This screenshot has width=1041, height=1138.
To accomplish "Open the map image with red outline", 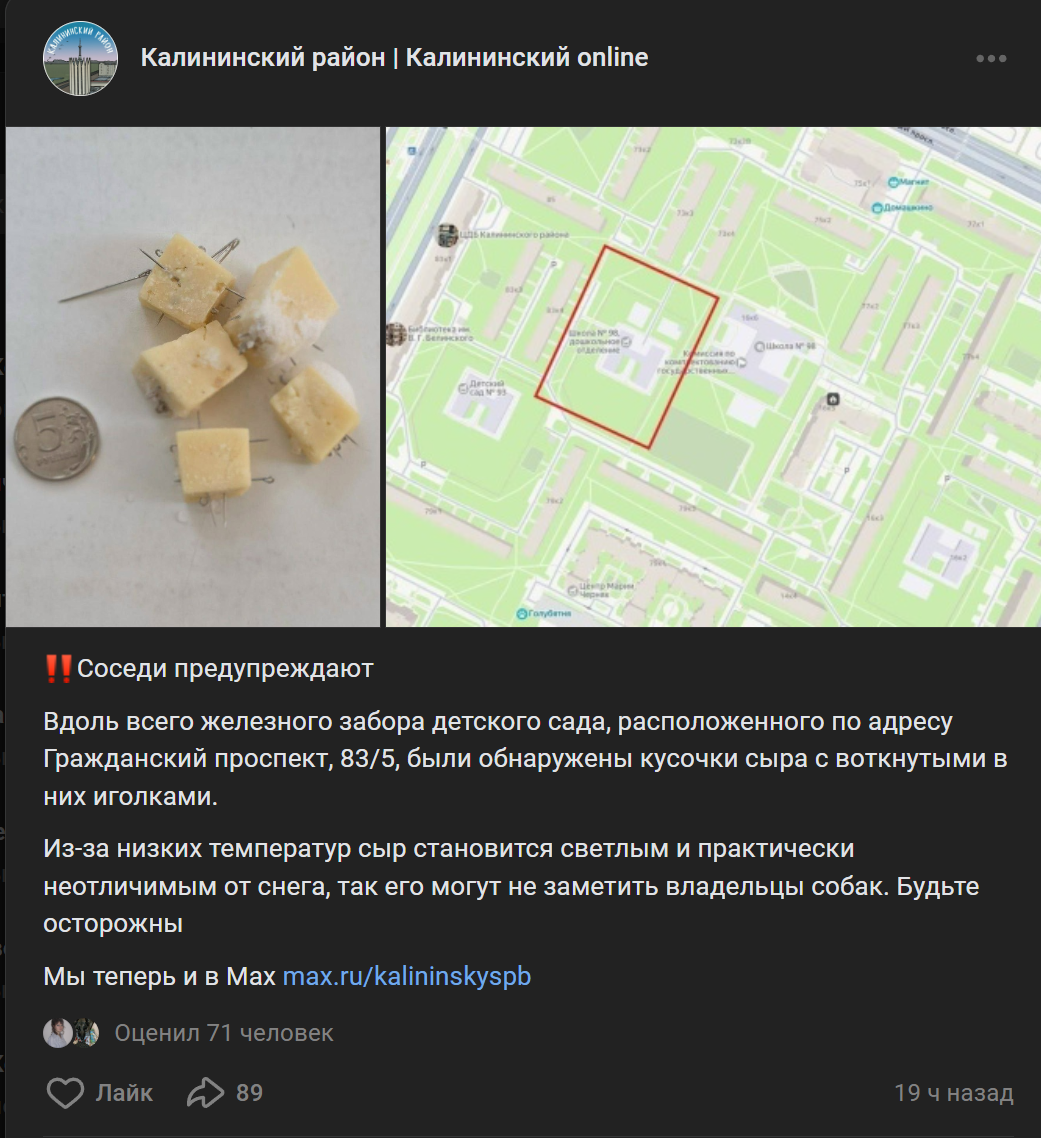I will click(x=713, y=377).
